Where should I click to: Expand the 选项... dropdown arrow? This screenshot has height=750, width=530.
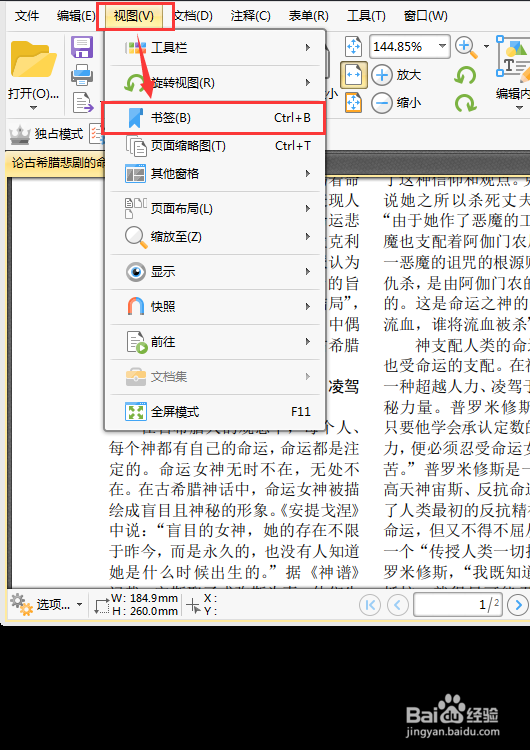click(x=79, y=605)
